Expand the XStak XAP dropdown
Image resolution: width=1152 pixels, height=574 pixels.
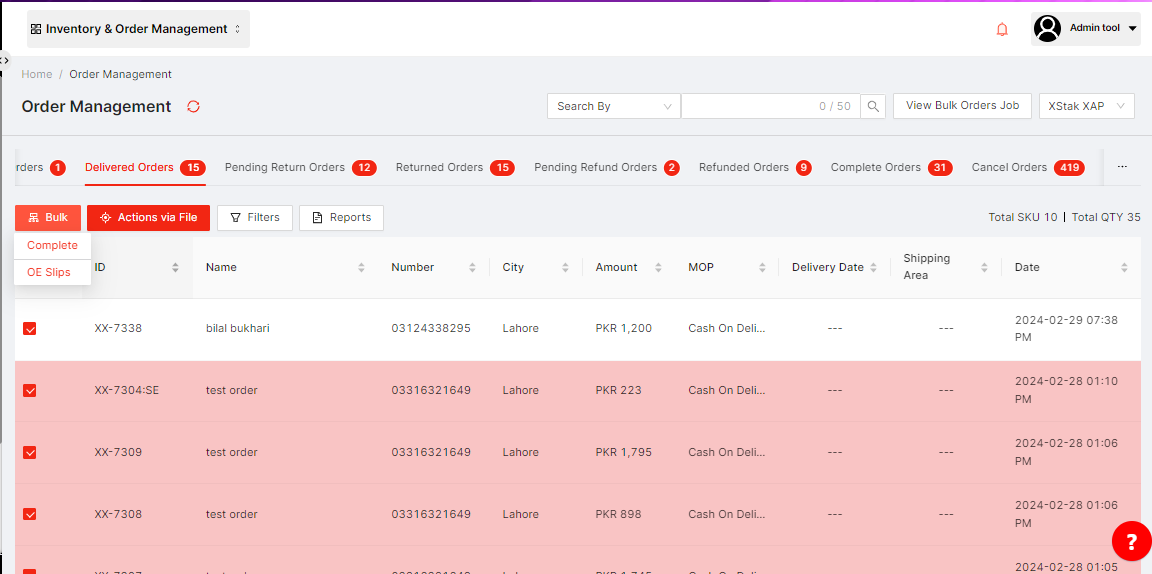(1086, 106)
